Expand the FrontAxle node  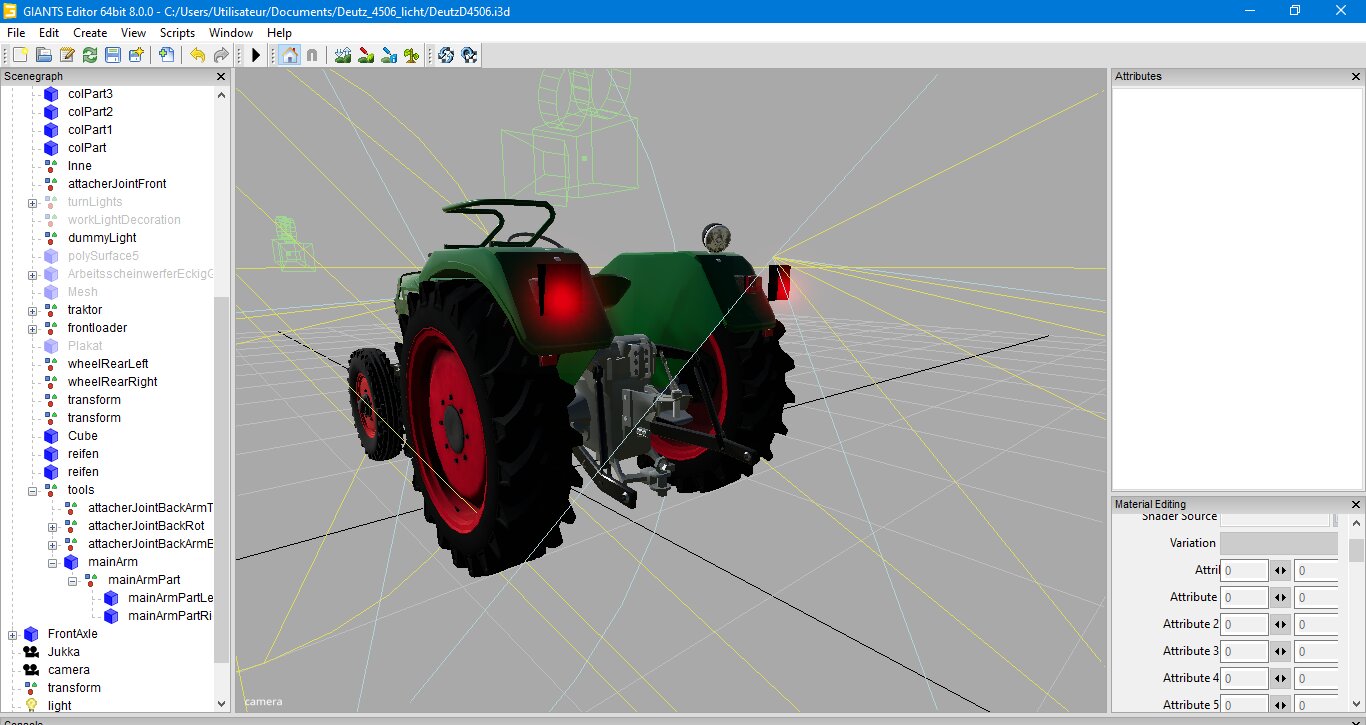pyautogui.click(x=12, y=634)
